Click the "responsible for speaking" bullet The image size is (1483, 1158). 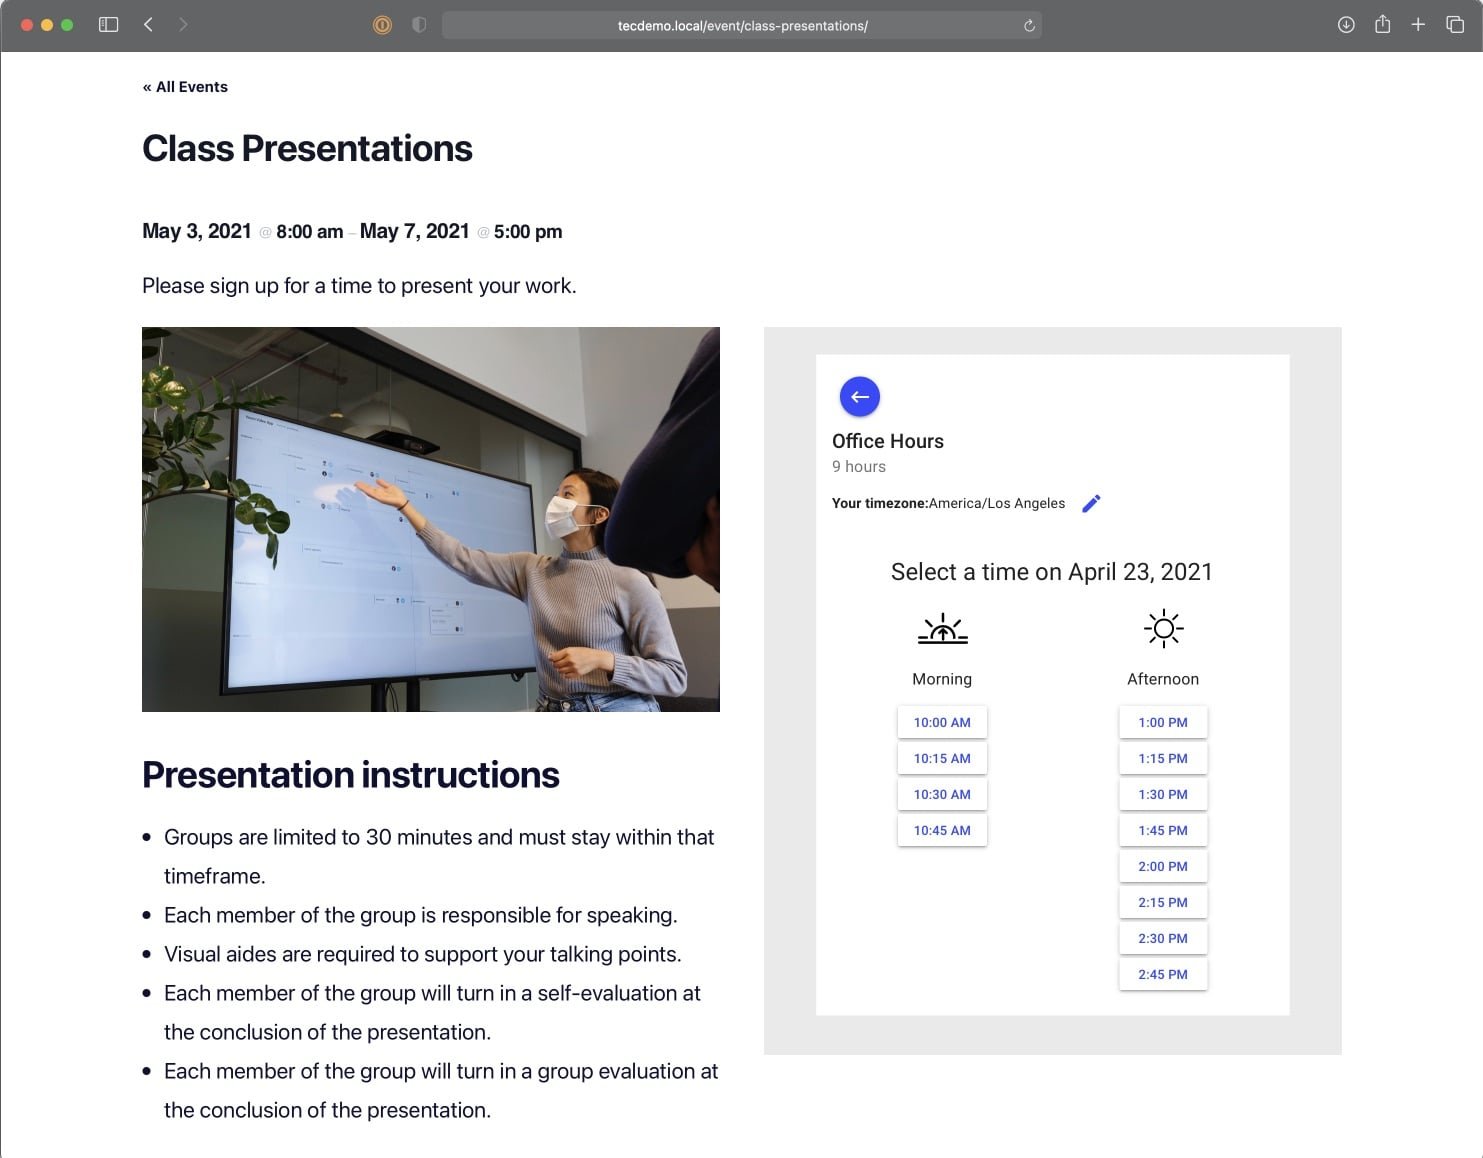[421, 915]
